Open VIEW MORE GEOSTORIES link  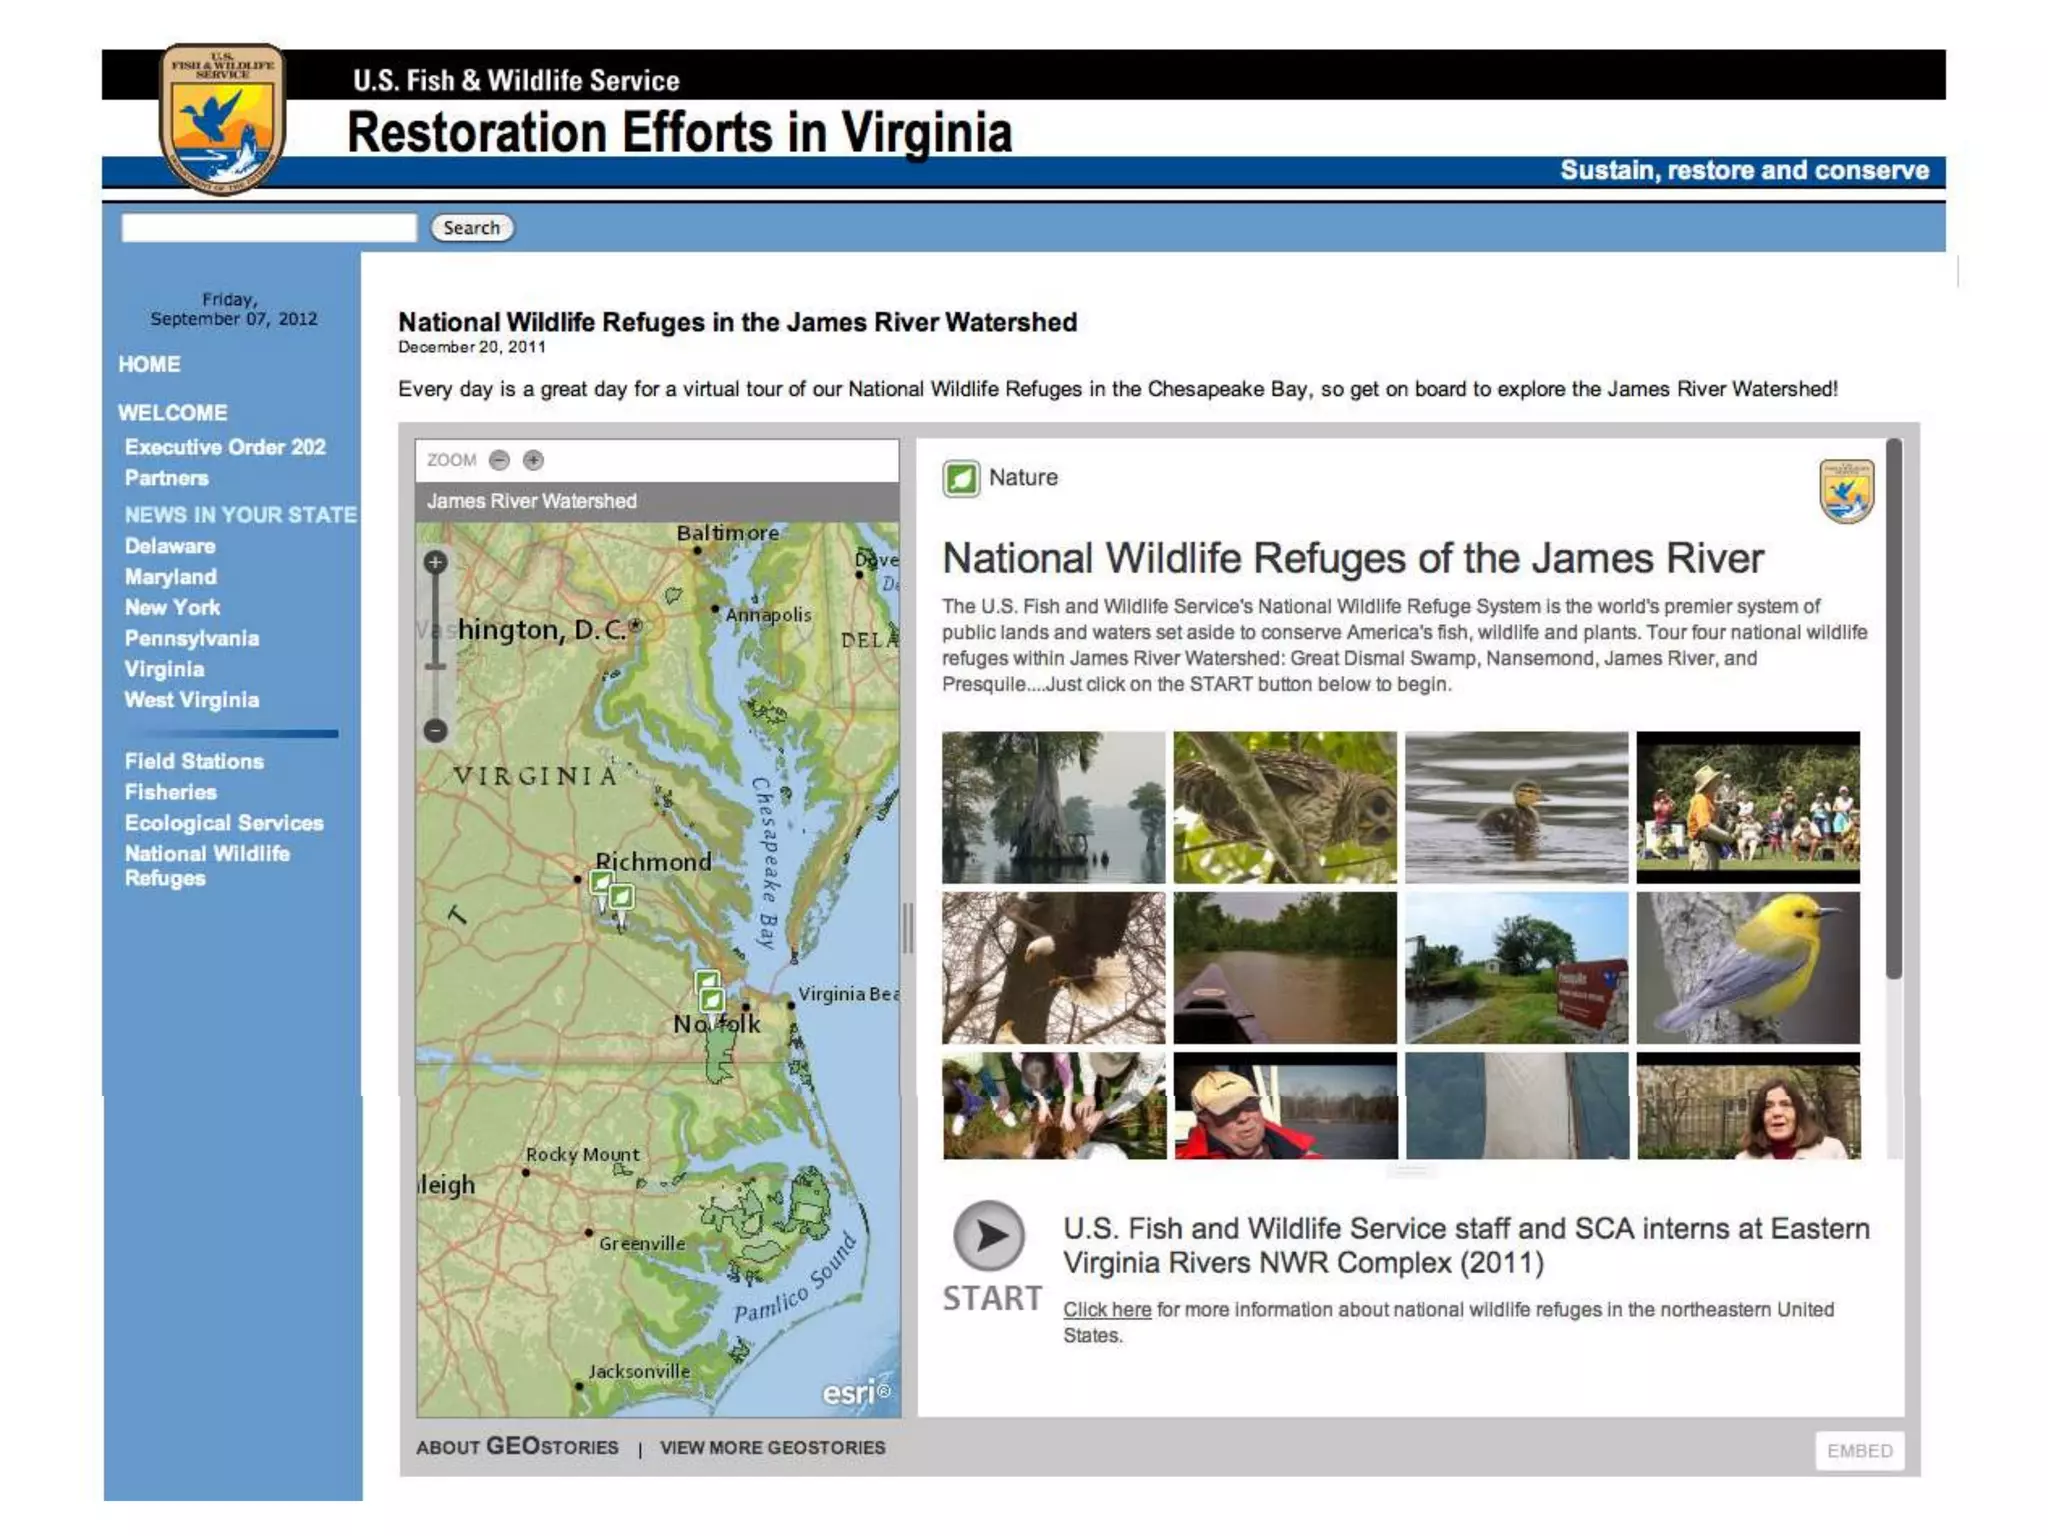pyautogui.click(x=772, y=1447)
